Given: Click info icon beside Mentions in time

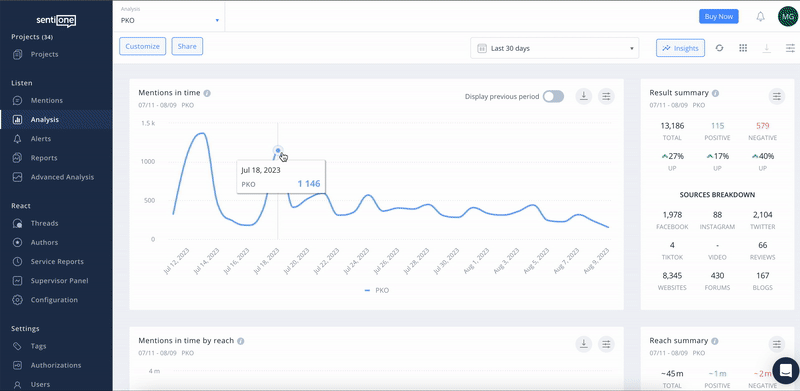Looking at the screenshot, I should click(207, 93).
